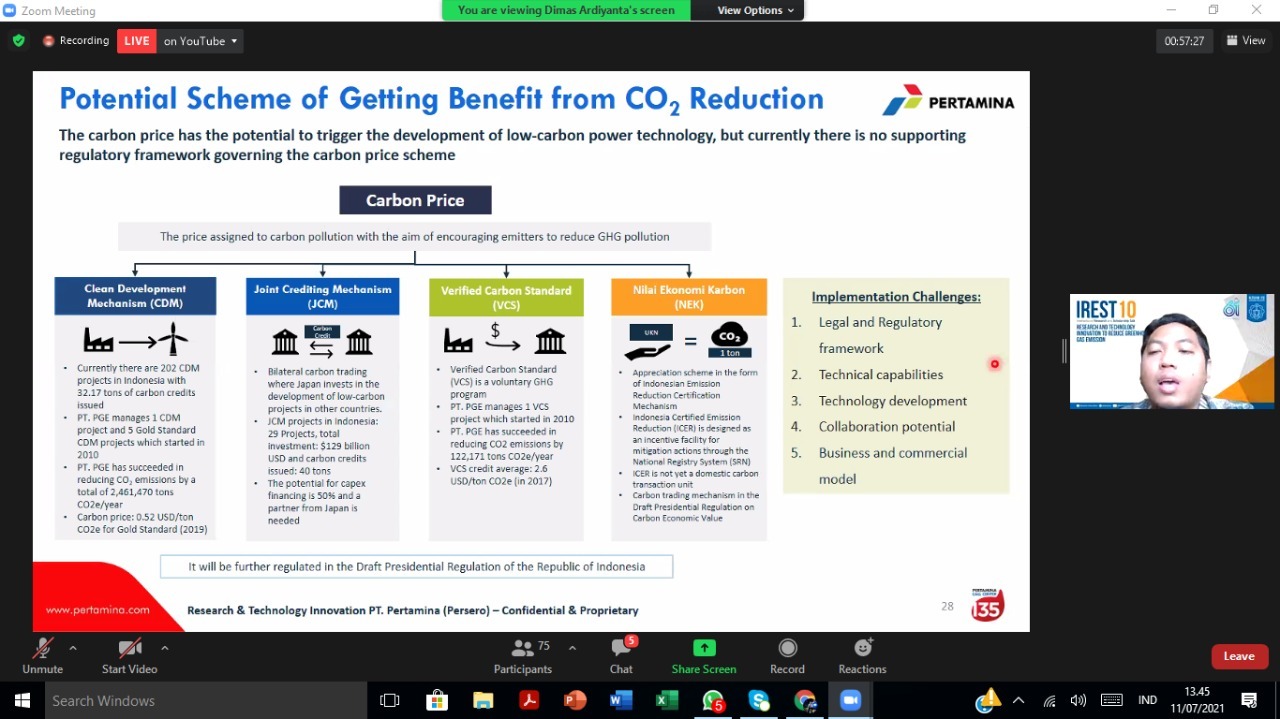Expand audio options arrow beside Unmute

click(73, 648)
